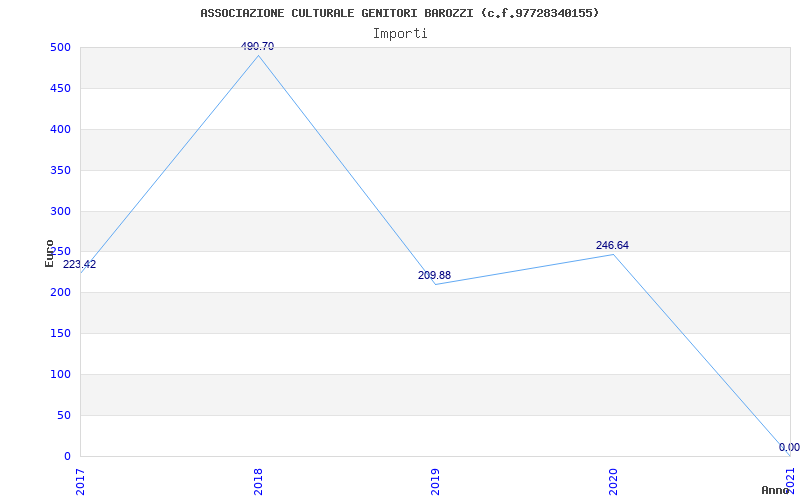The height and width of the screenshot is (500, 800).
Task: Click the 0 y-axis value
Action: pyautogui.click(x=67, y=457)
